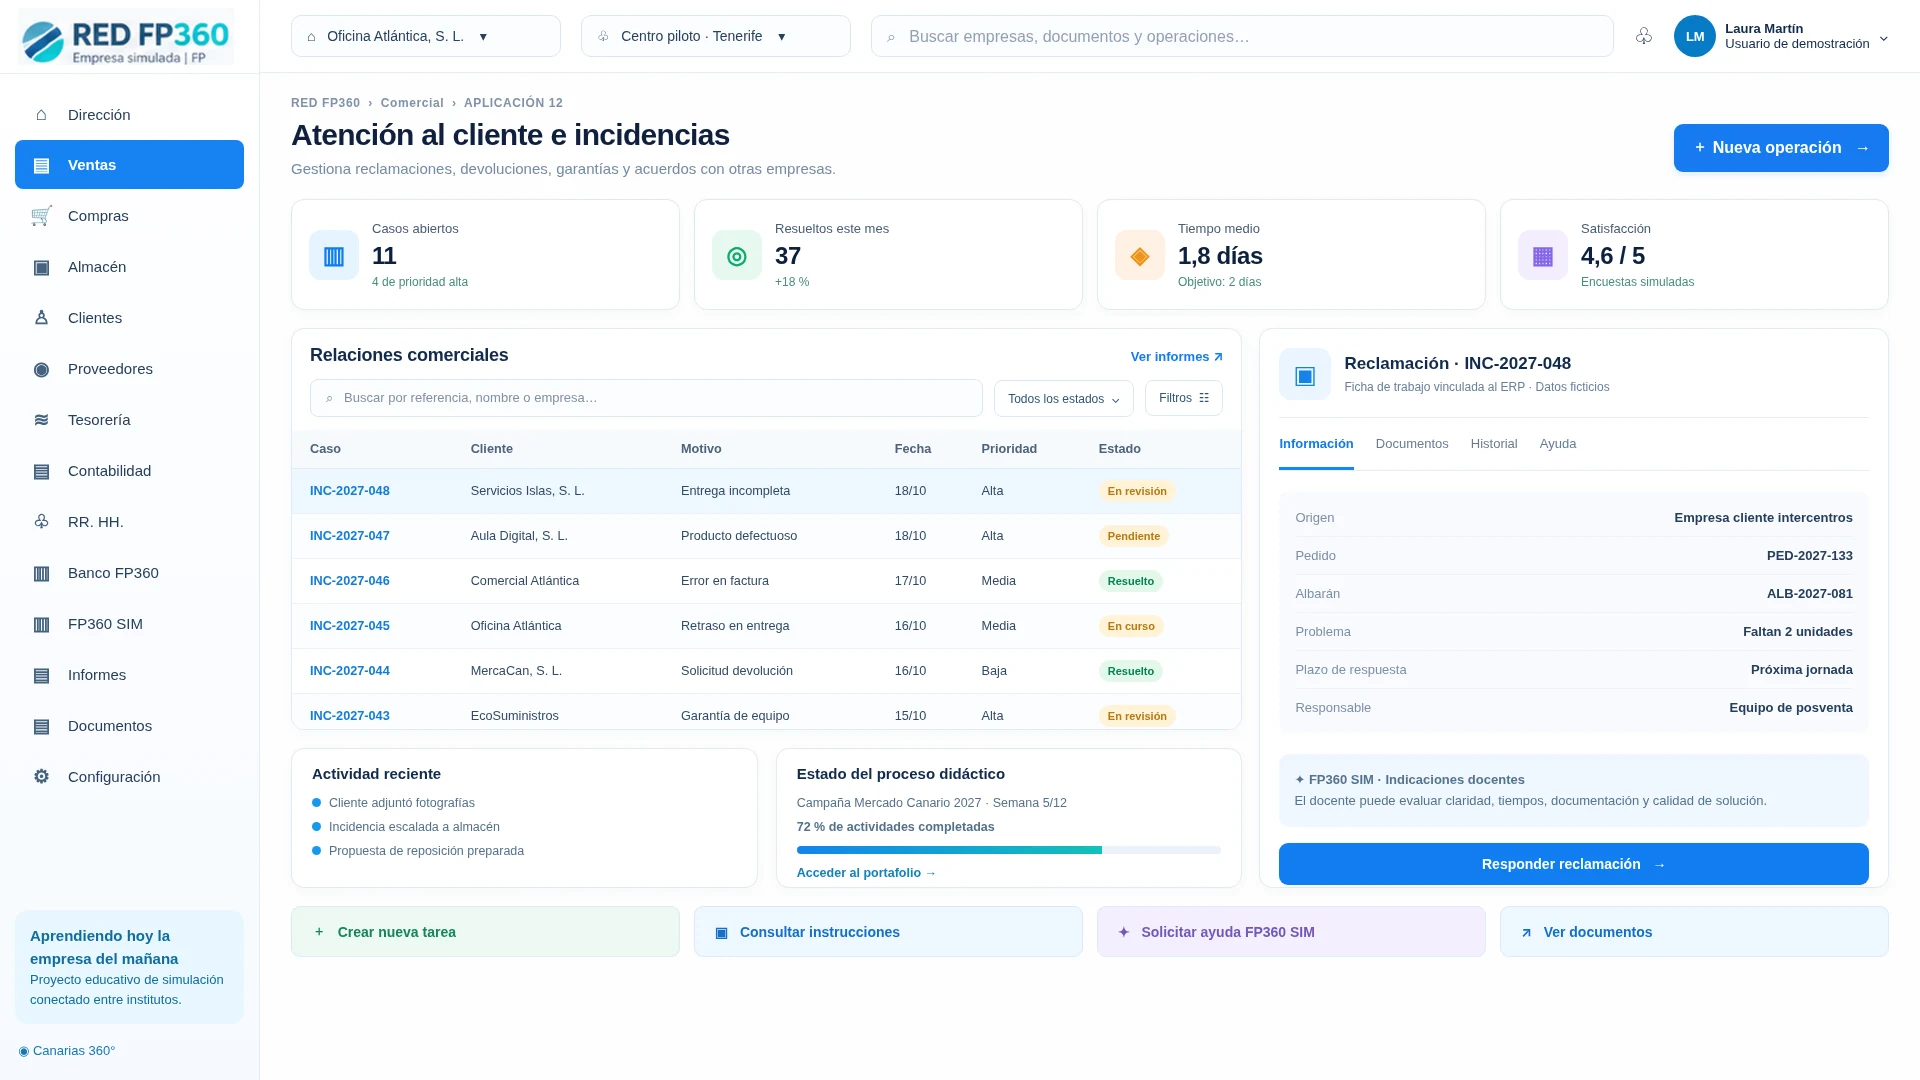The height and width of the screenshot is (1080, 1920).
Task: Click the LM user avatar
Action: (x=1694, y=36)
